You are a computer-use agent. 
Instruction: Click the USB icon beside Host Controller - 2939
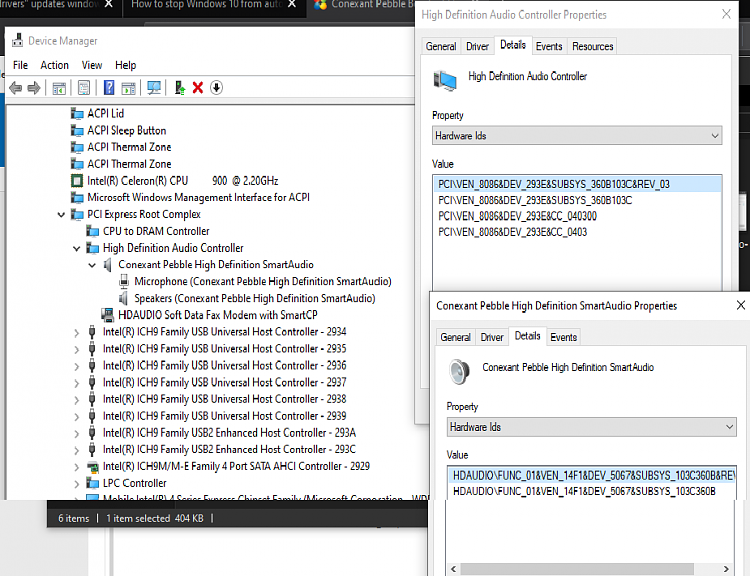[x=92, y=416]
